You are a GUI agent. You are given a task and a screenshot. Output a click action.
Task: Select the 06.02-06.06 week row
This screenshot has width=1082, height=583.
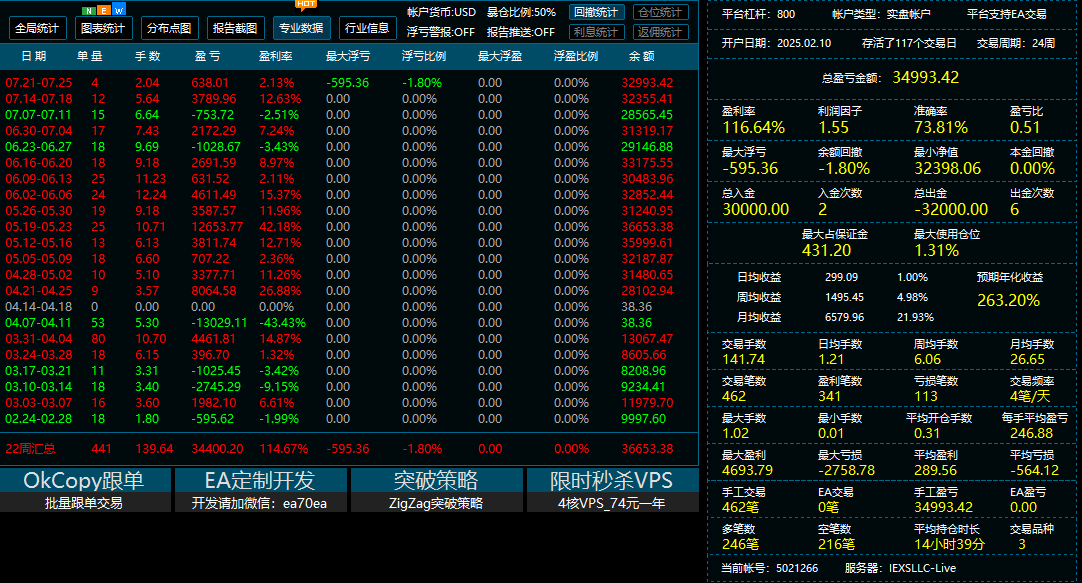(x=348, y=195)
